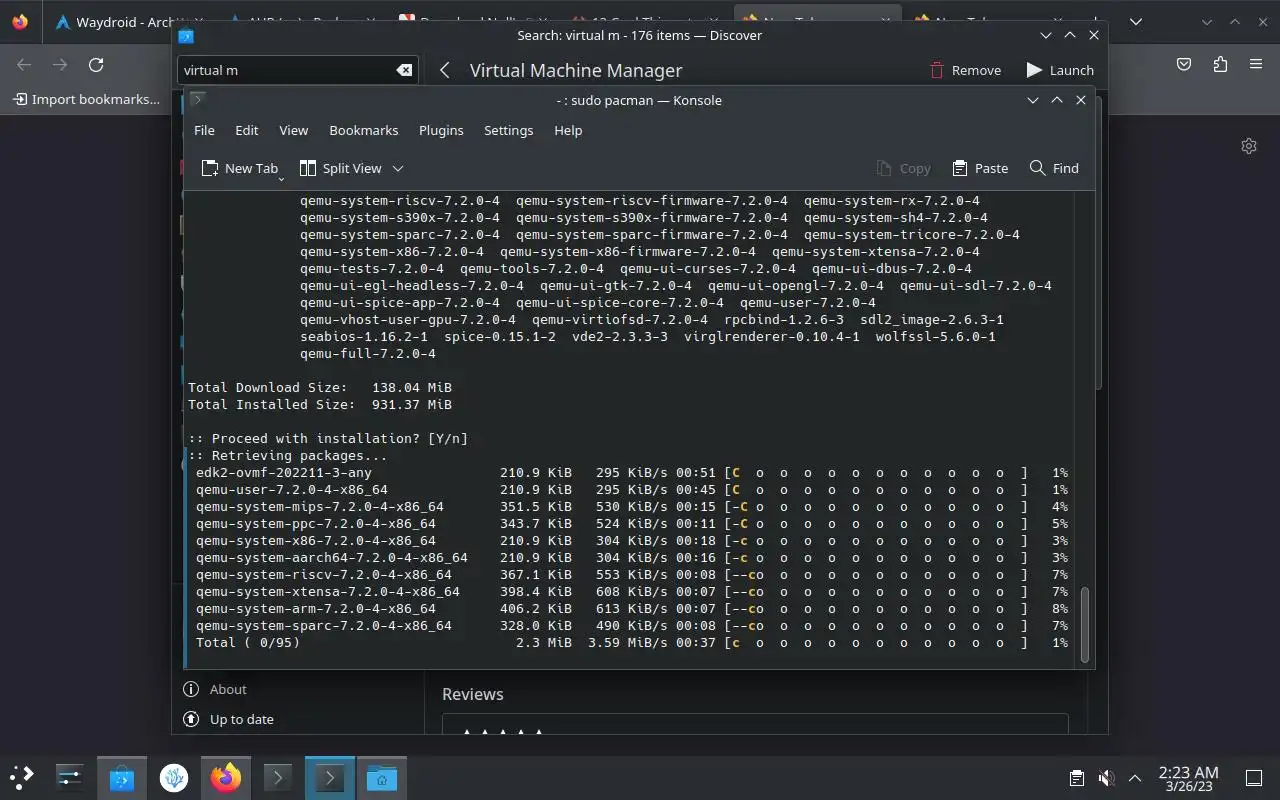Click Import bookmarks in Firefox toolbar

point(86,99)
